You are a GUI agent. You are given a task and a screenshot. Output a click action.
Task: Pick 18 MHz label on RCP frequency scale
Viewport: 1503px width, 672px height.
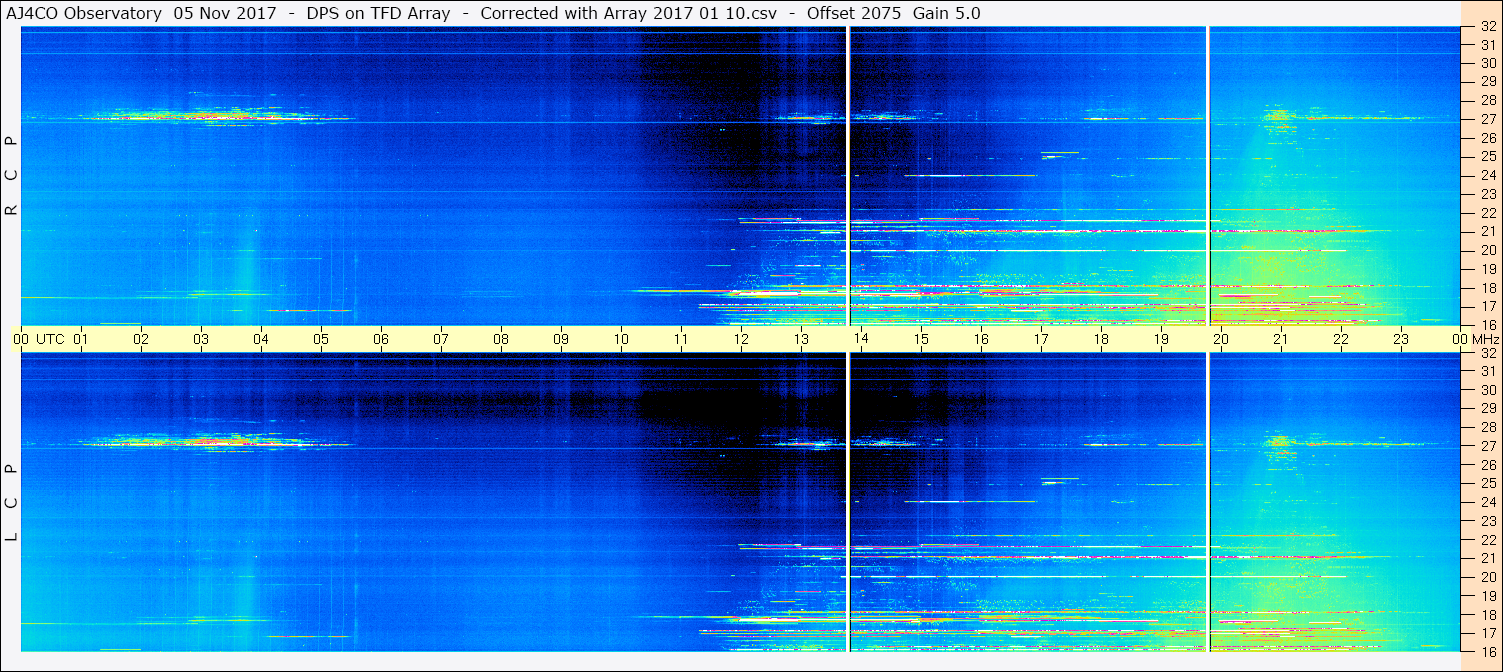pyautogui.click(x=1487, y=287)
